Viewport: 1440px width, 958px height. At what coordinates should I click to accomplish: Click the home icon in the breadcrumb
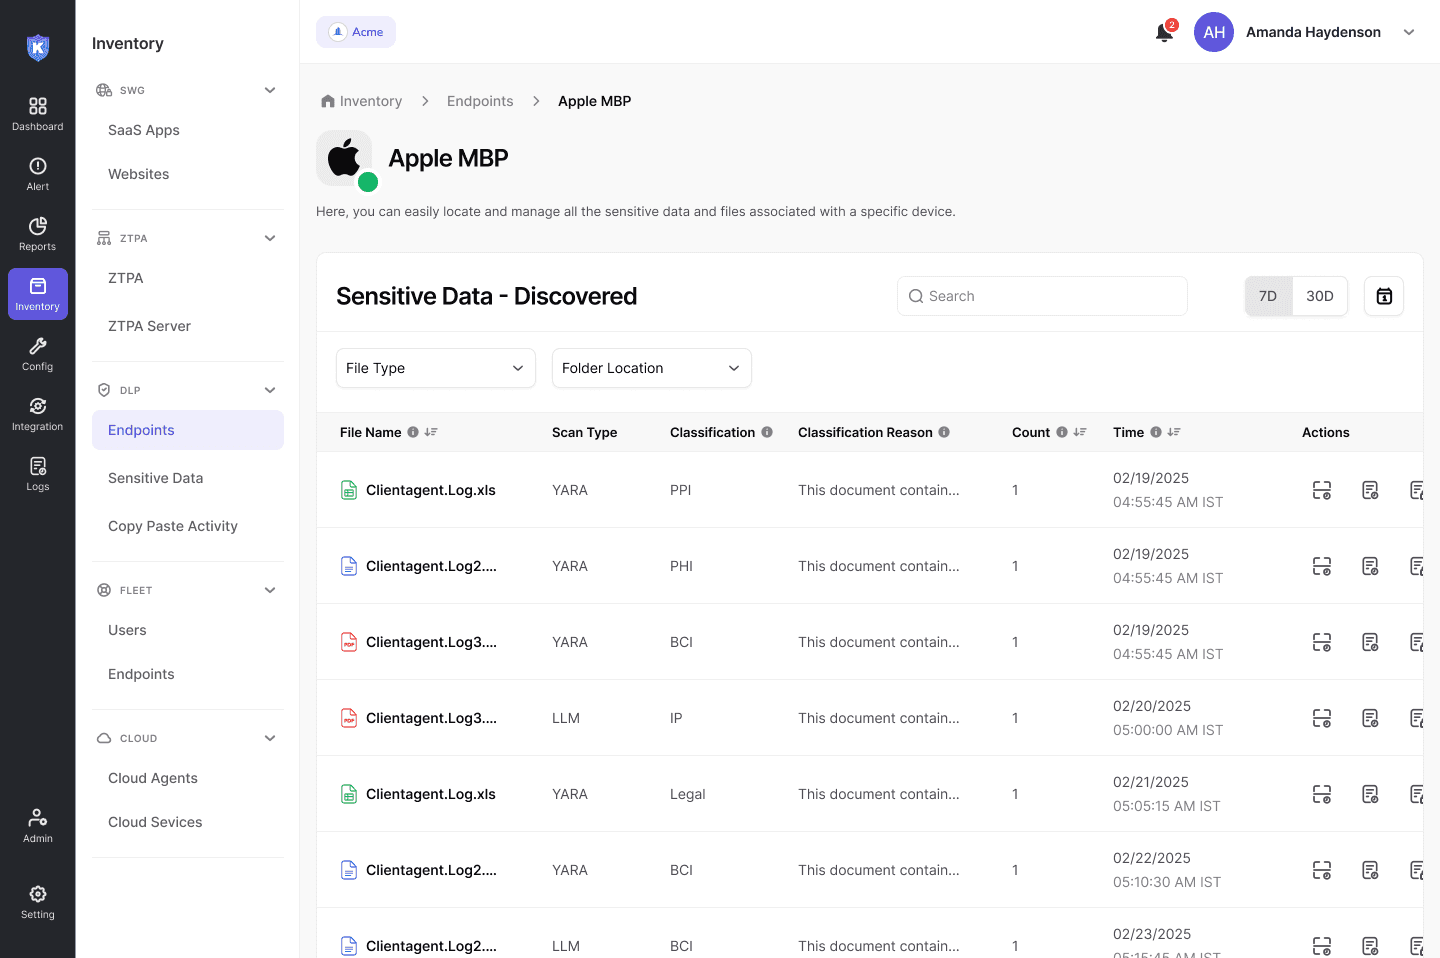[328, 101]
